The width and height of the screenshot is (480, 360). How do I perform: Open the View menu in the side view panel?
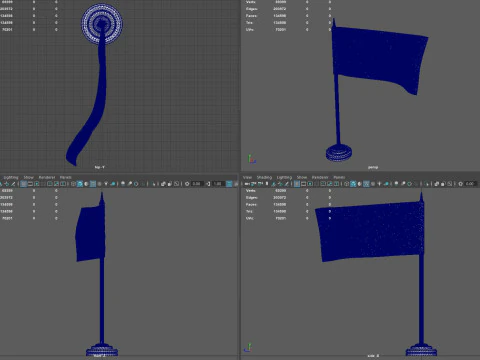pos(247,177)
